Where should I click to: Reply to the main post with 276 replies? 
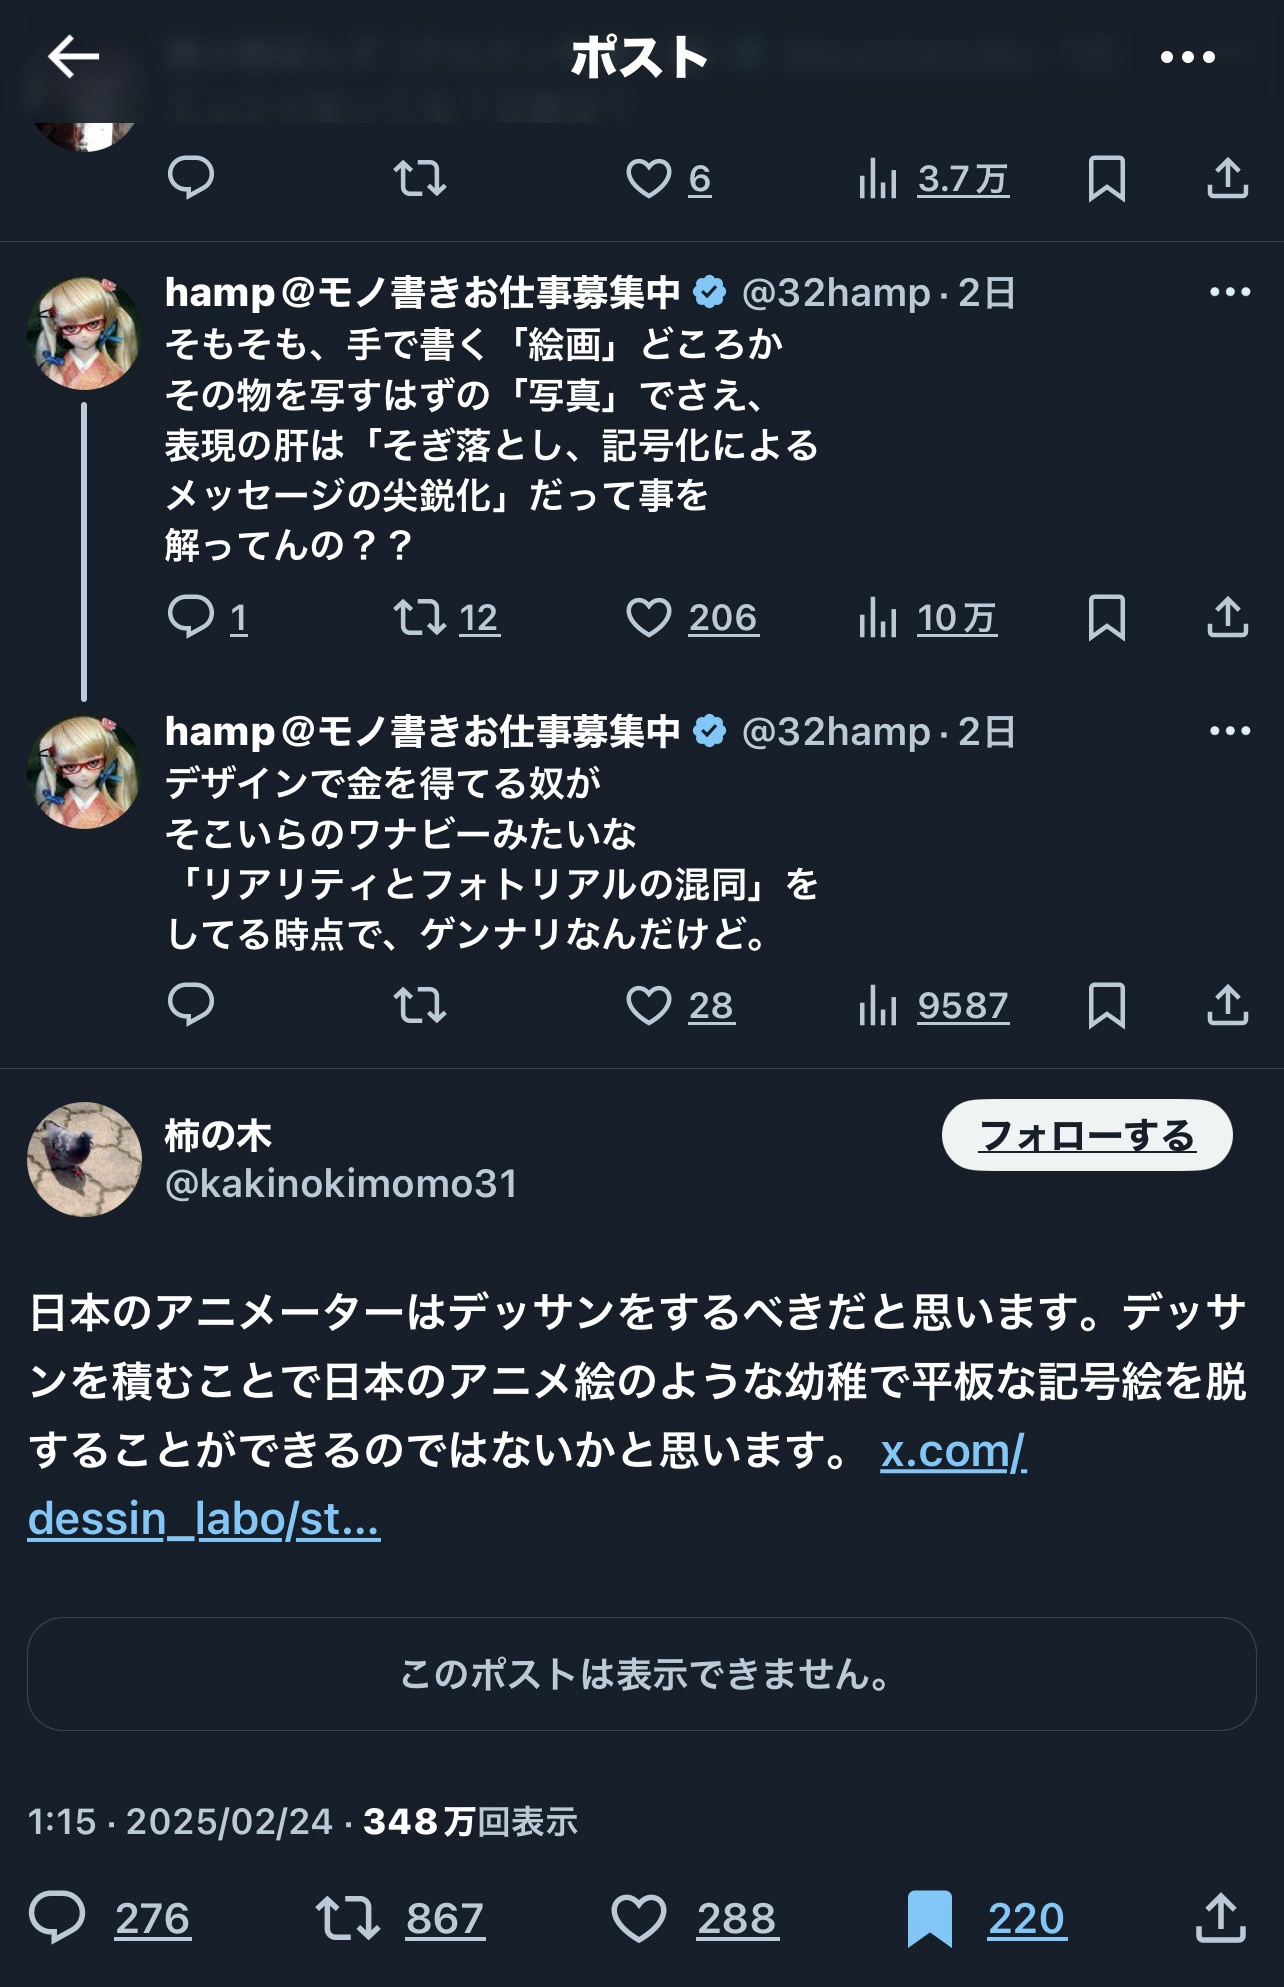58,1918
